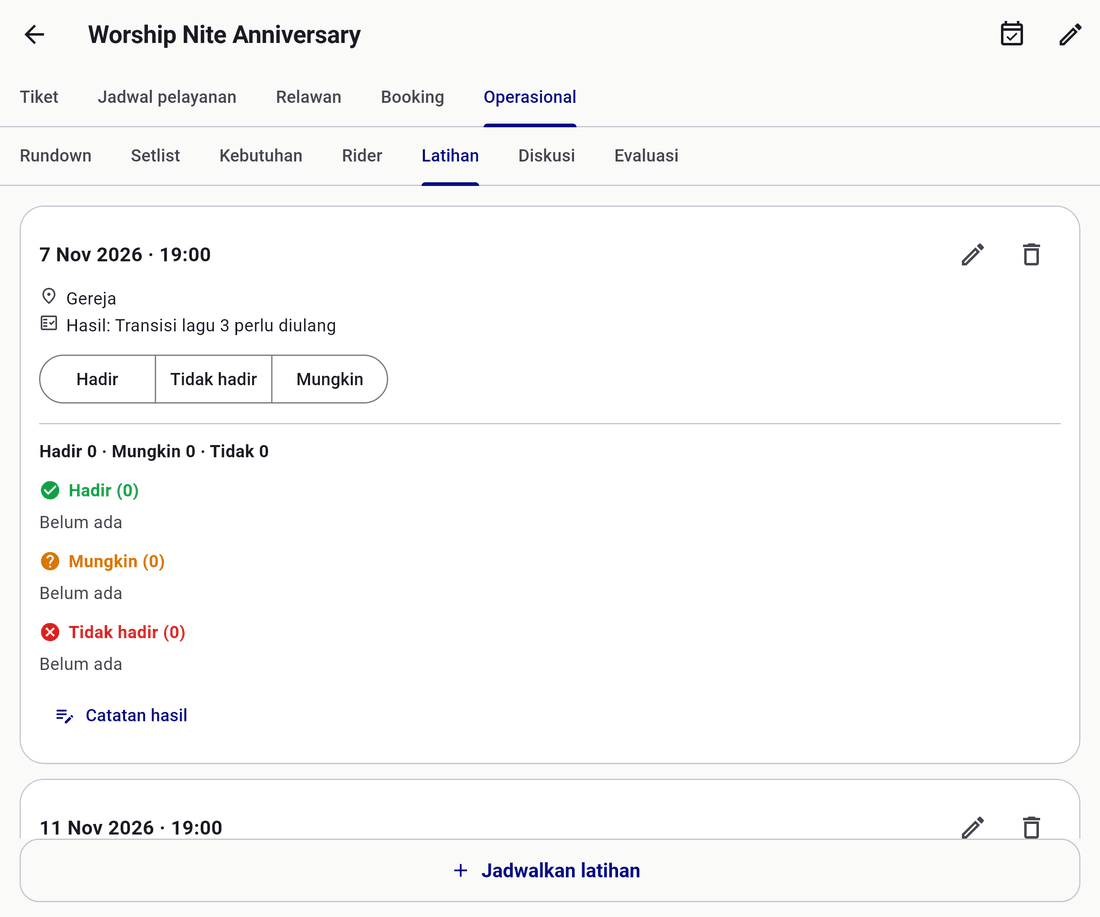Click the Gereja location text

(91, 299)
